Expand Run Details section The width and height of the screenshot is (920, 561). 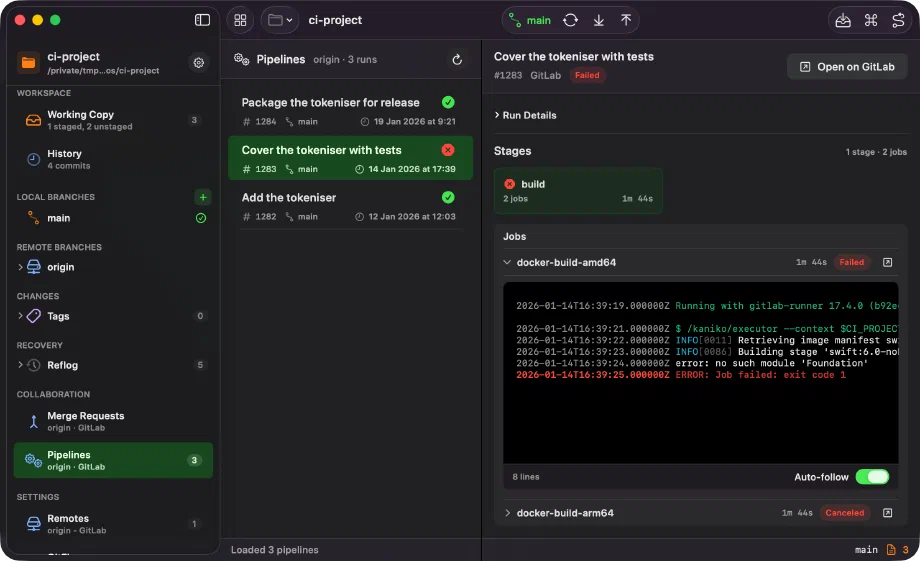525,115
